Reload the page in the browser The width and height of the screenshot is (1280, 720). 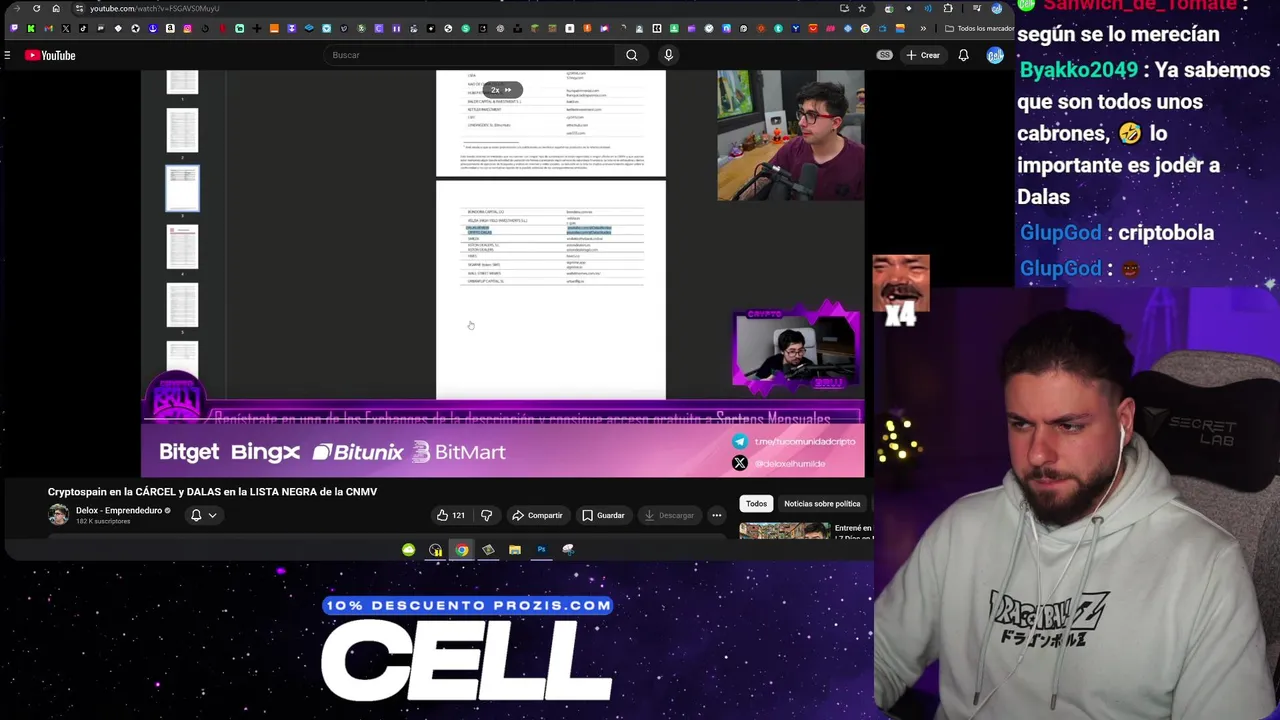[x=37, y=8]
